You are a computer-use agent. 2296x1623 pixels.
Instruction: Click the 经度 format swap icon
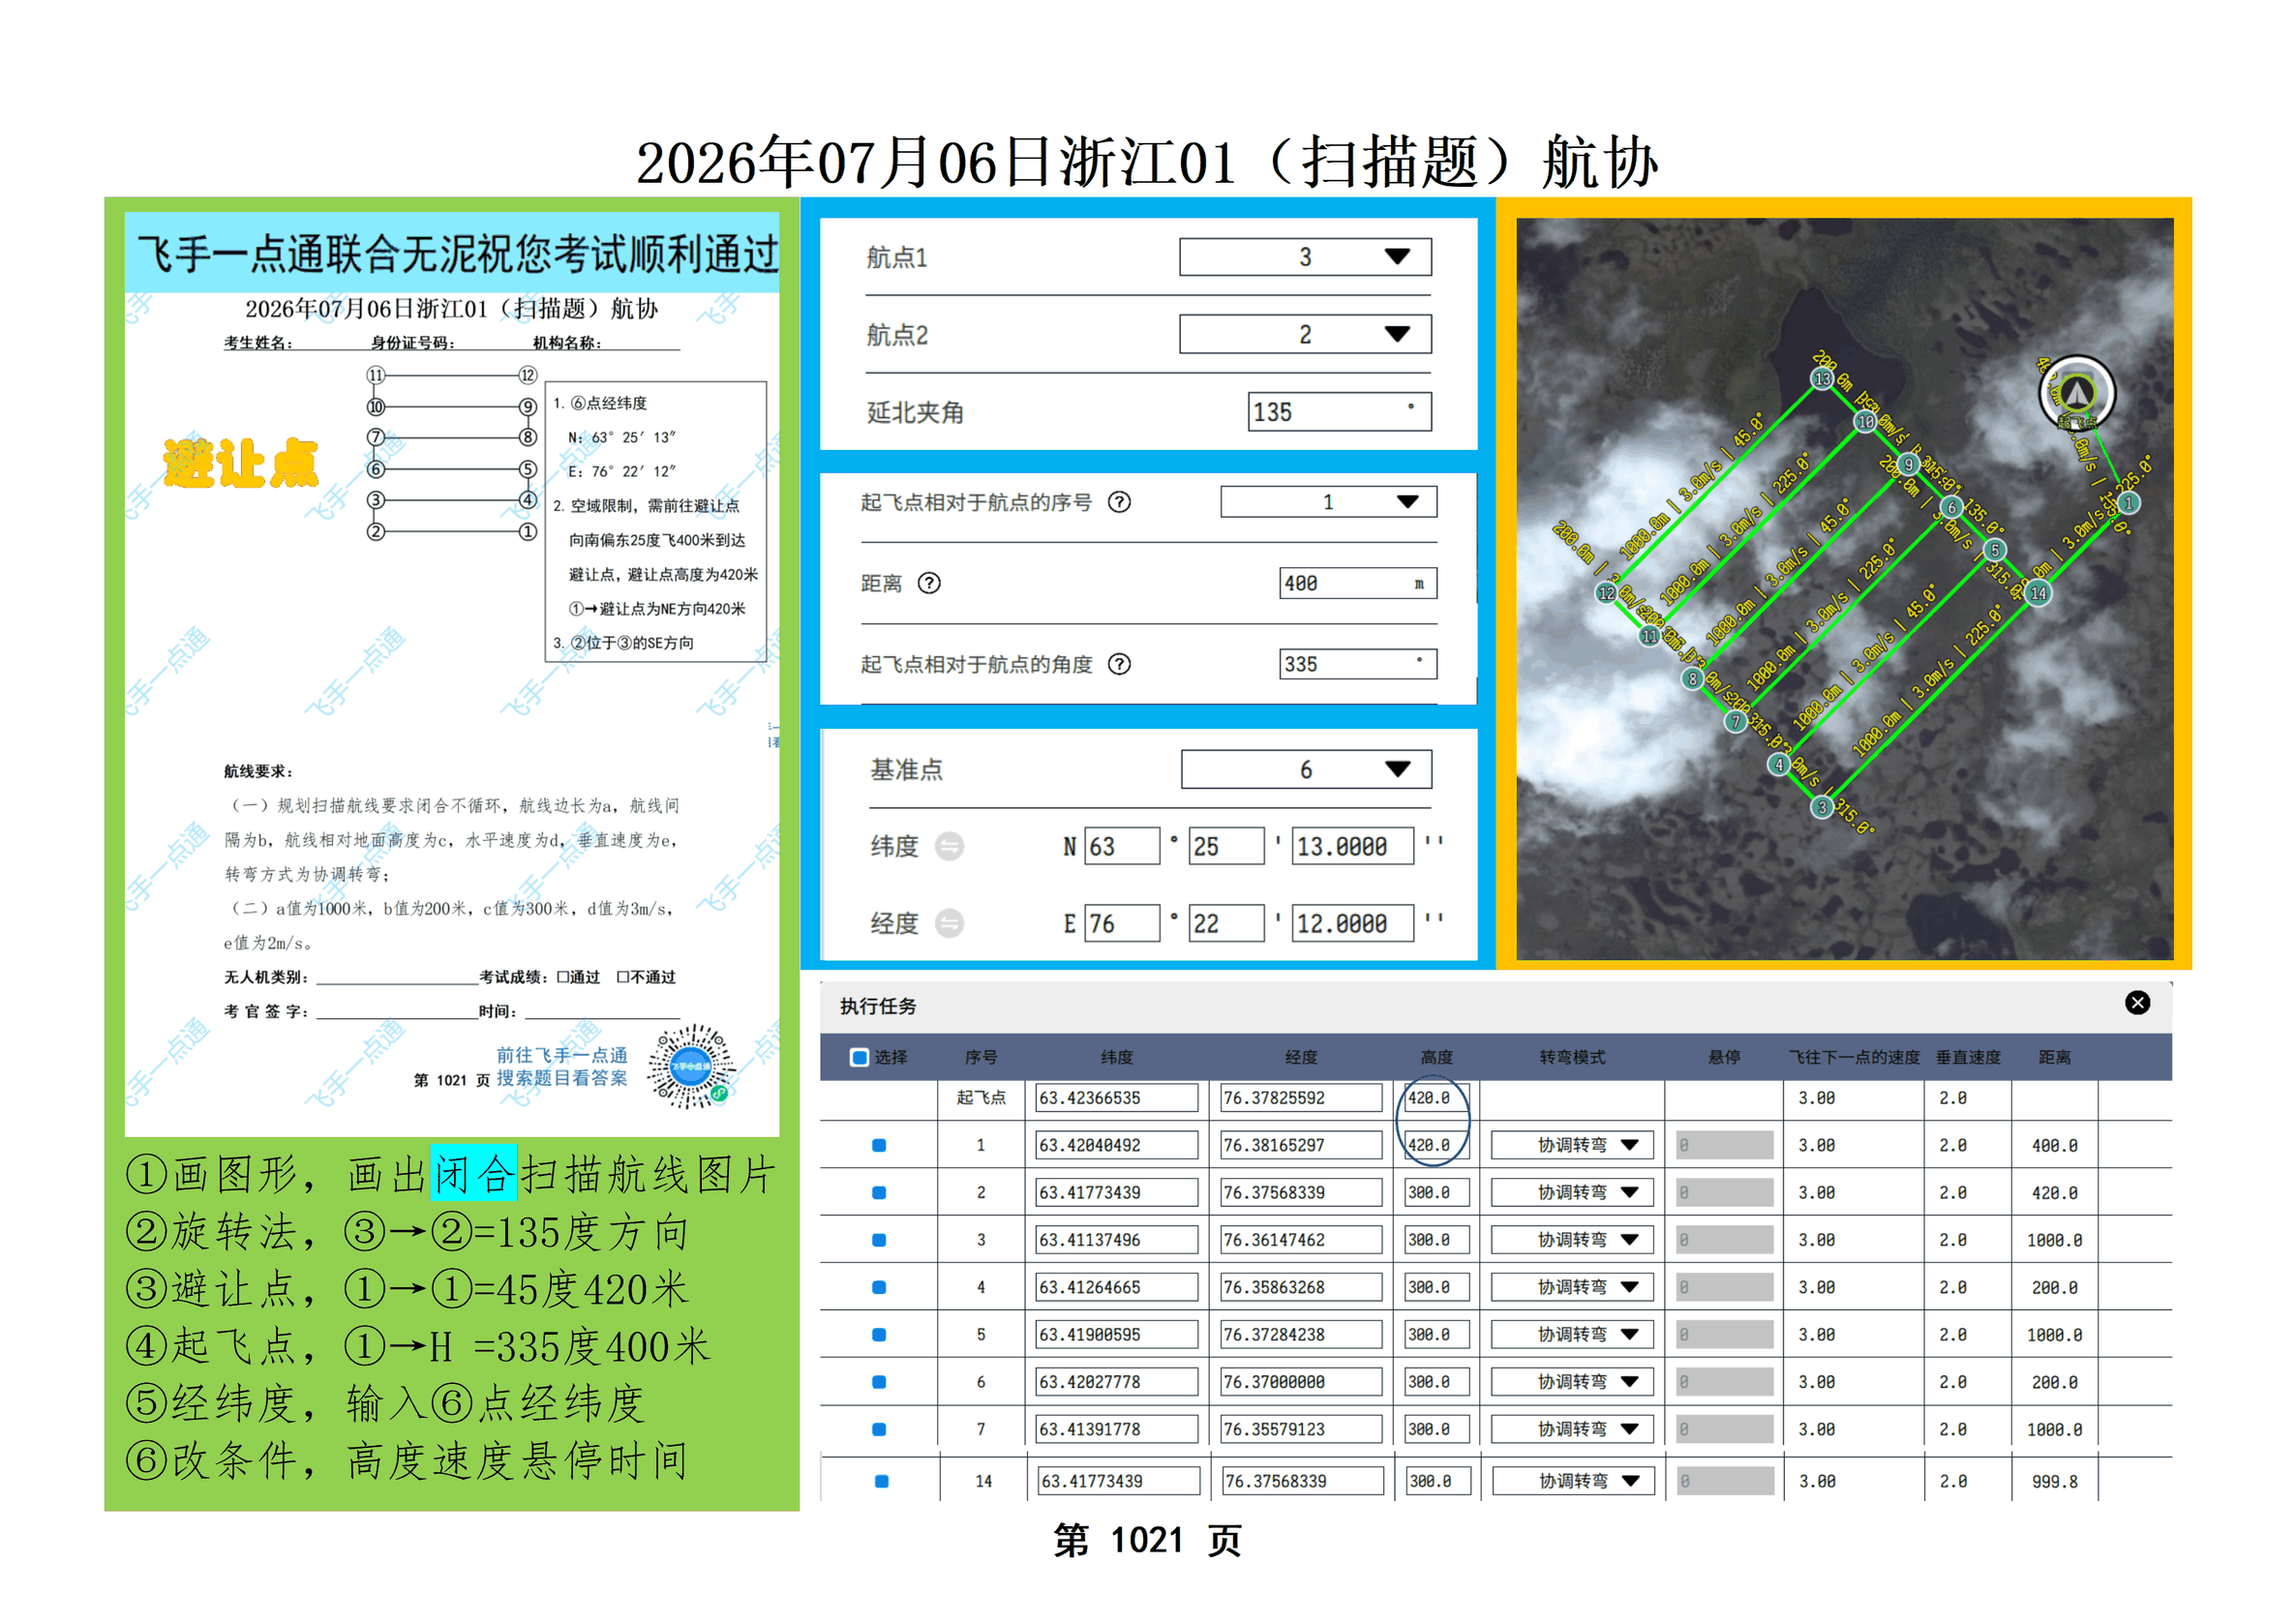(x=949, y=923)
